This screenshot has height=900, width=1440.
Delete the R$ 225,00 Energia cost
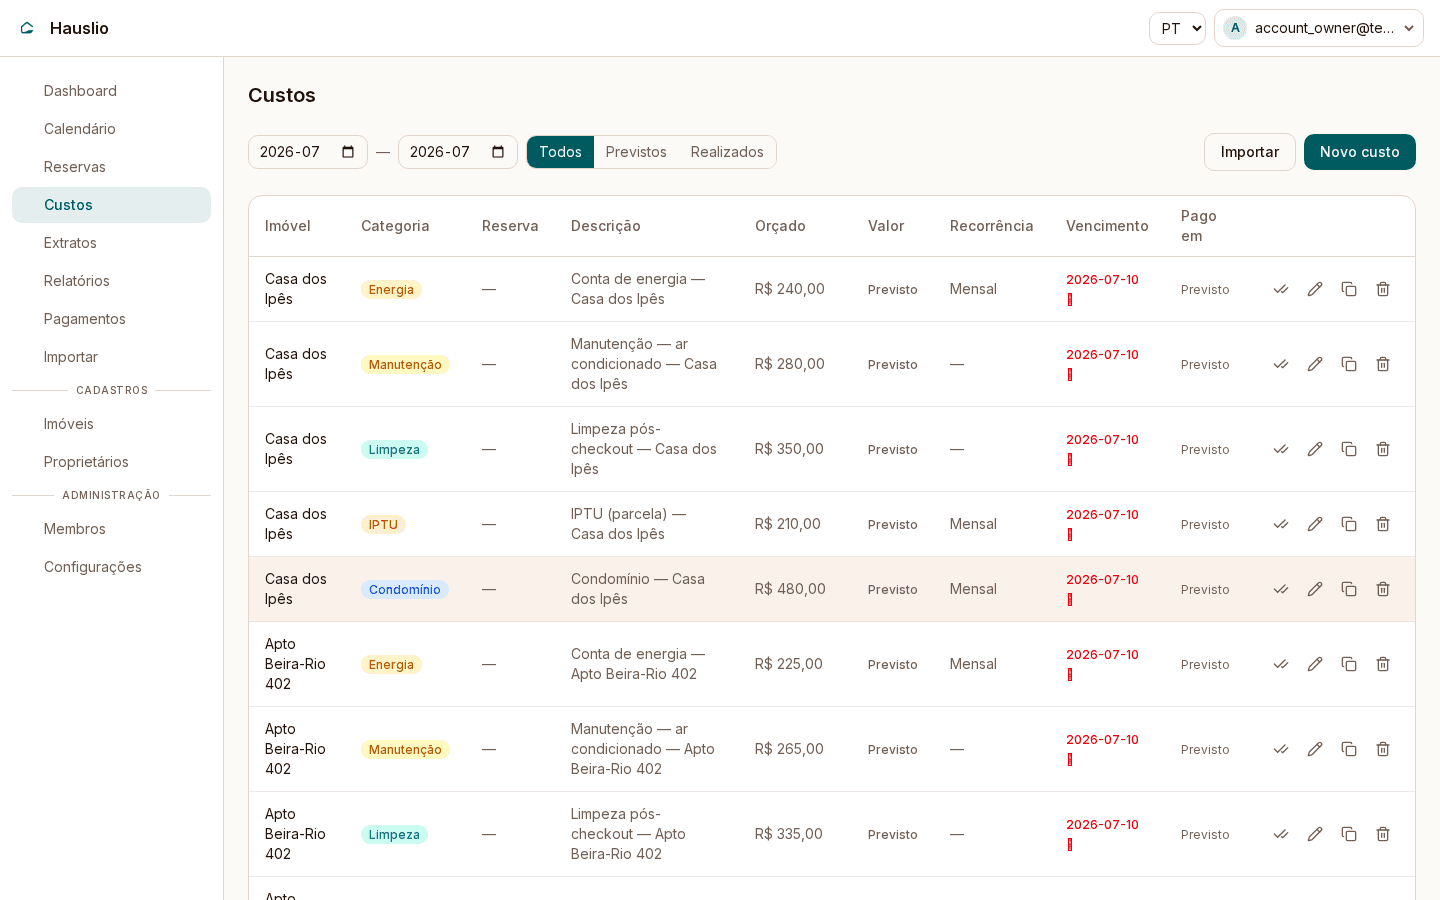click(1383, 664)
